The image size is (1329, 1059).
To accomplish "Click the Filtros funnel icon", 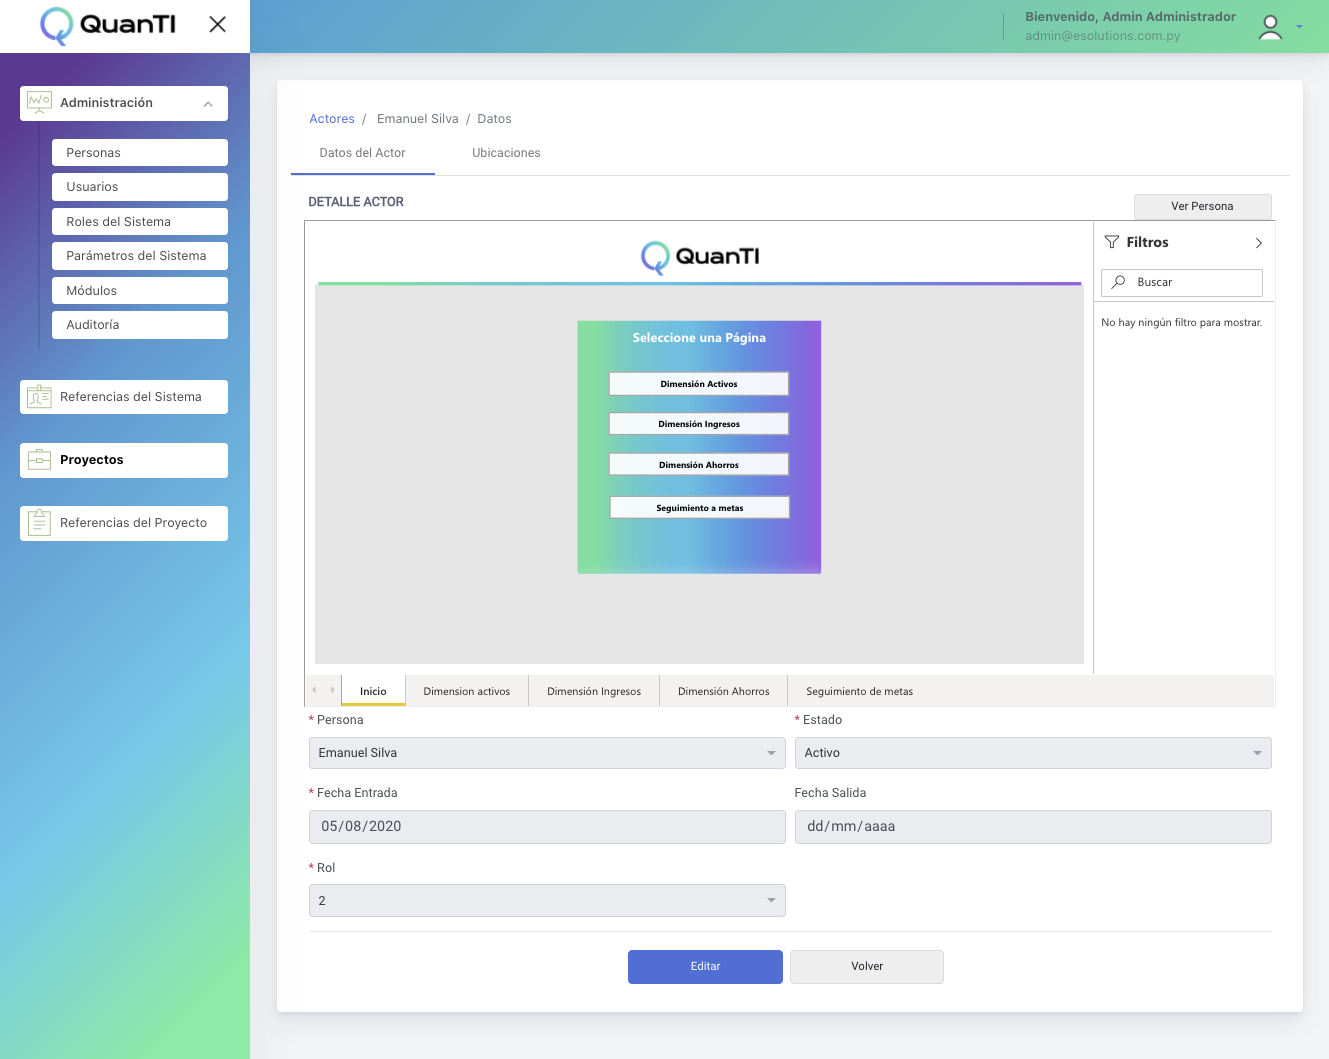I will pos(1112,242).
